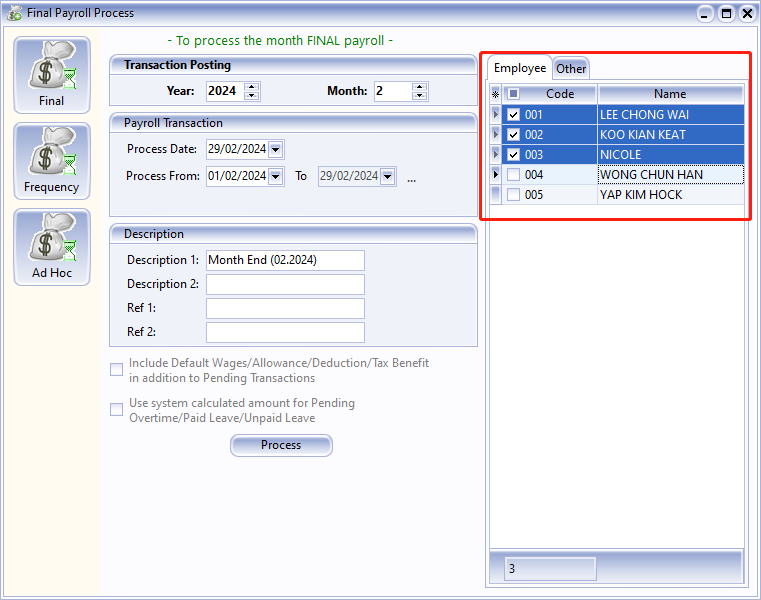Click the Process Date text field
The height and width of the screenshot is (600, 761).
tap(237, 150)
